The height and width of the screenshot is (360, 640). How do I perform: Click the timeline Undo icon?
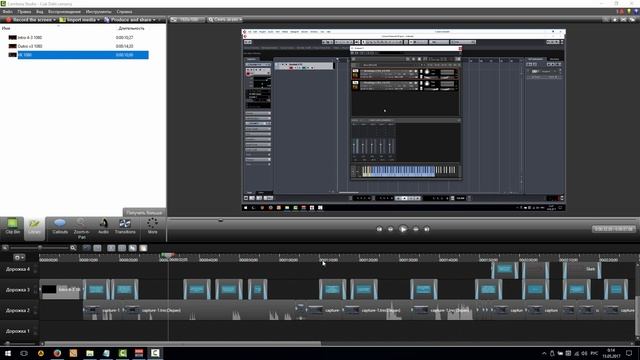tap(87, 248)
